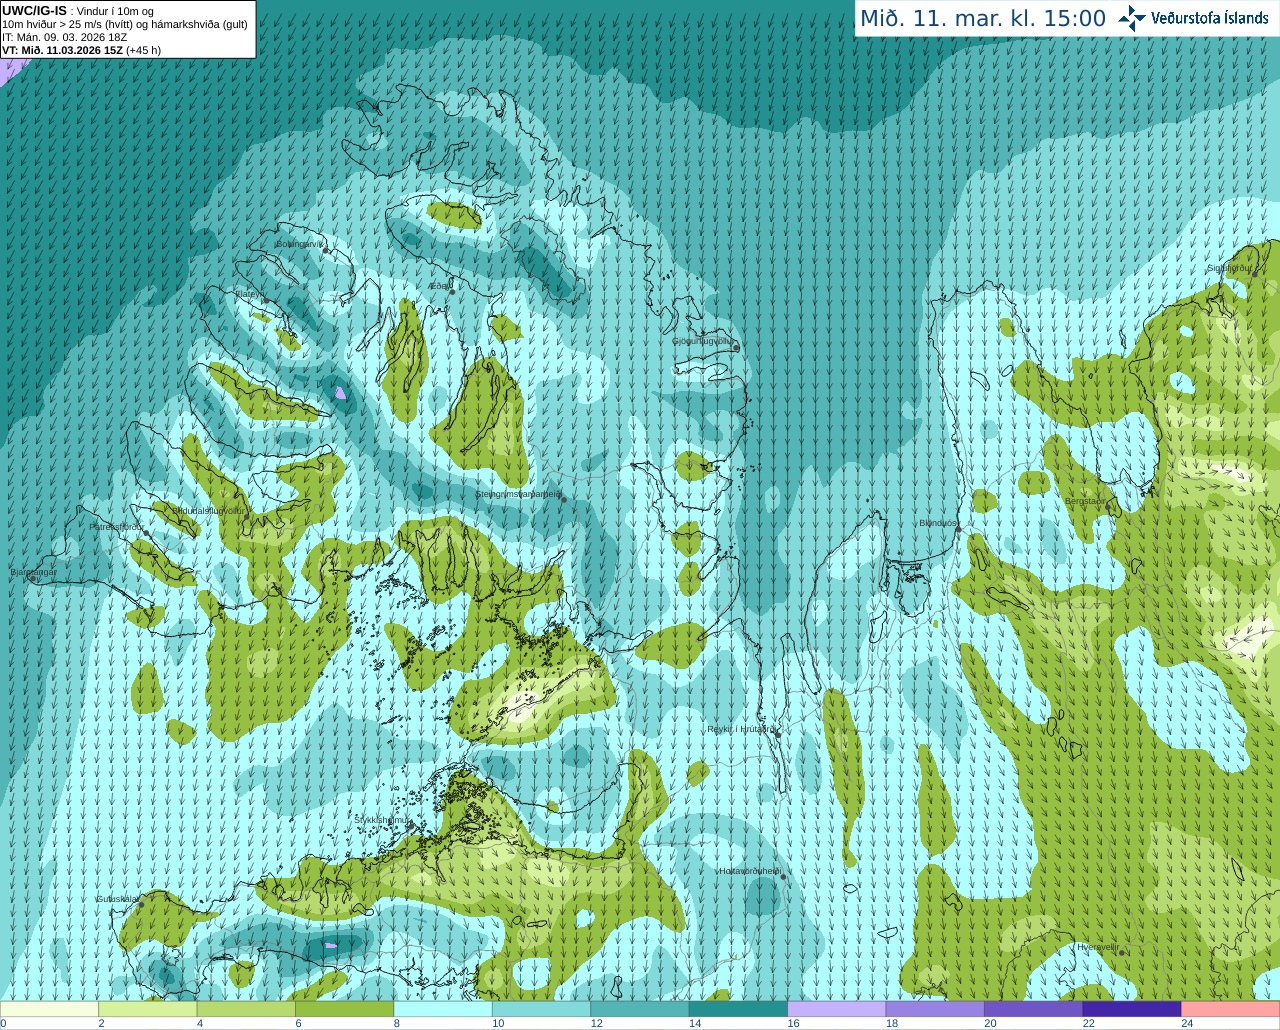Viewport: 1280px width, 1030px height.
Task: Click the Patreksfjörður station label
Action: click(x=117, y=526)
